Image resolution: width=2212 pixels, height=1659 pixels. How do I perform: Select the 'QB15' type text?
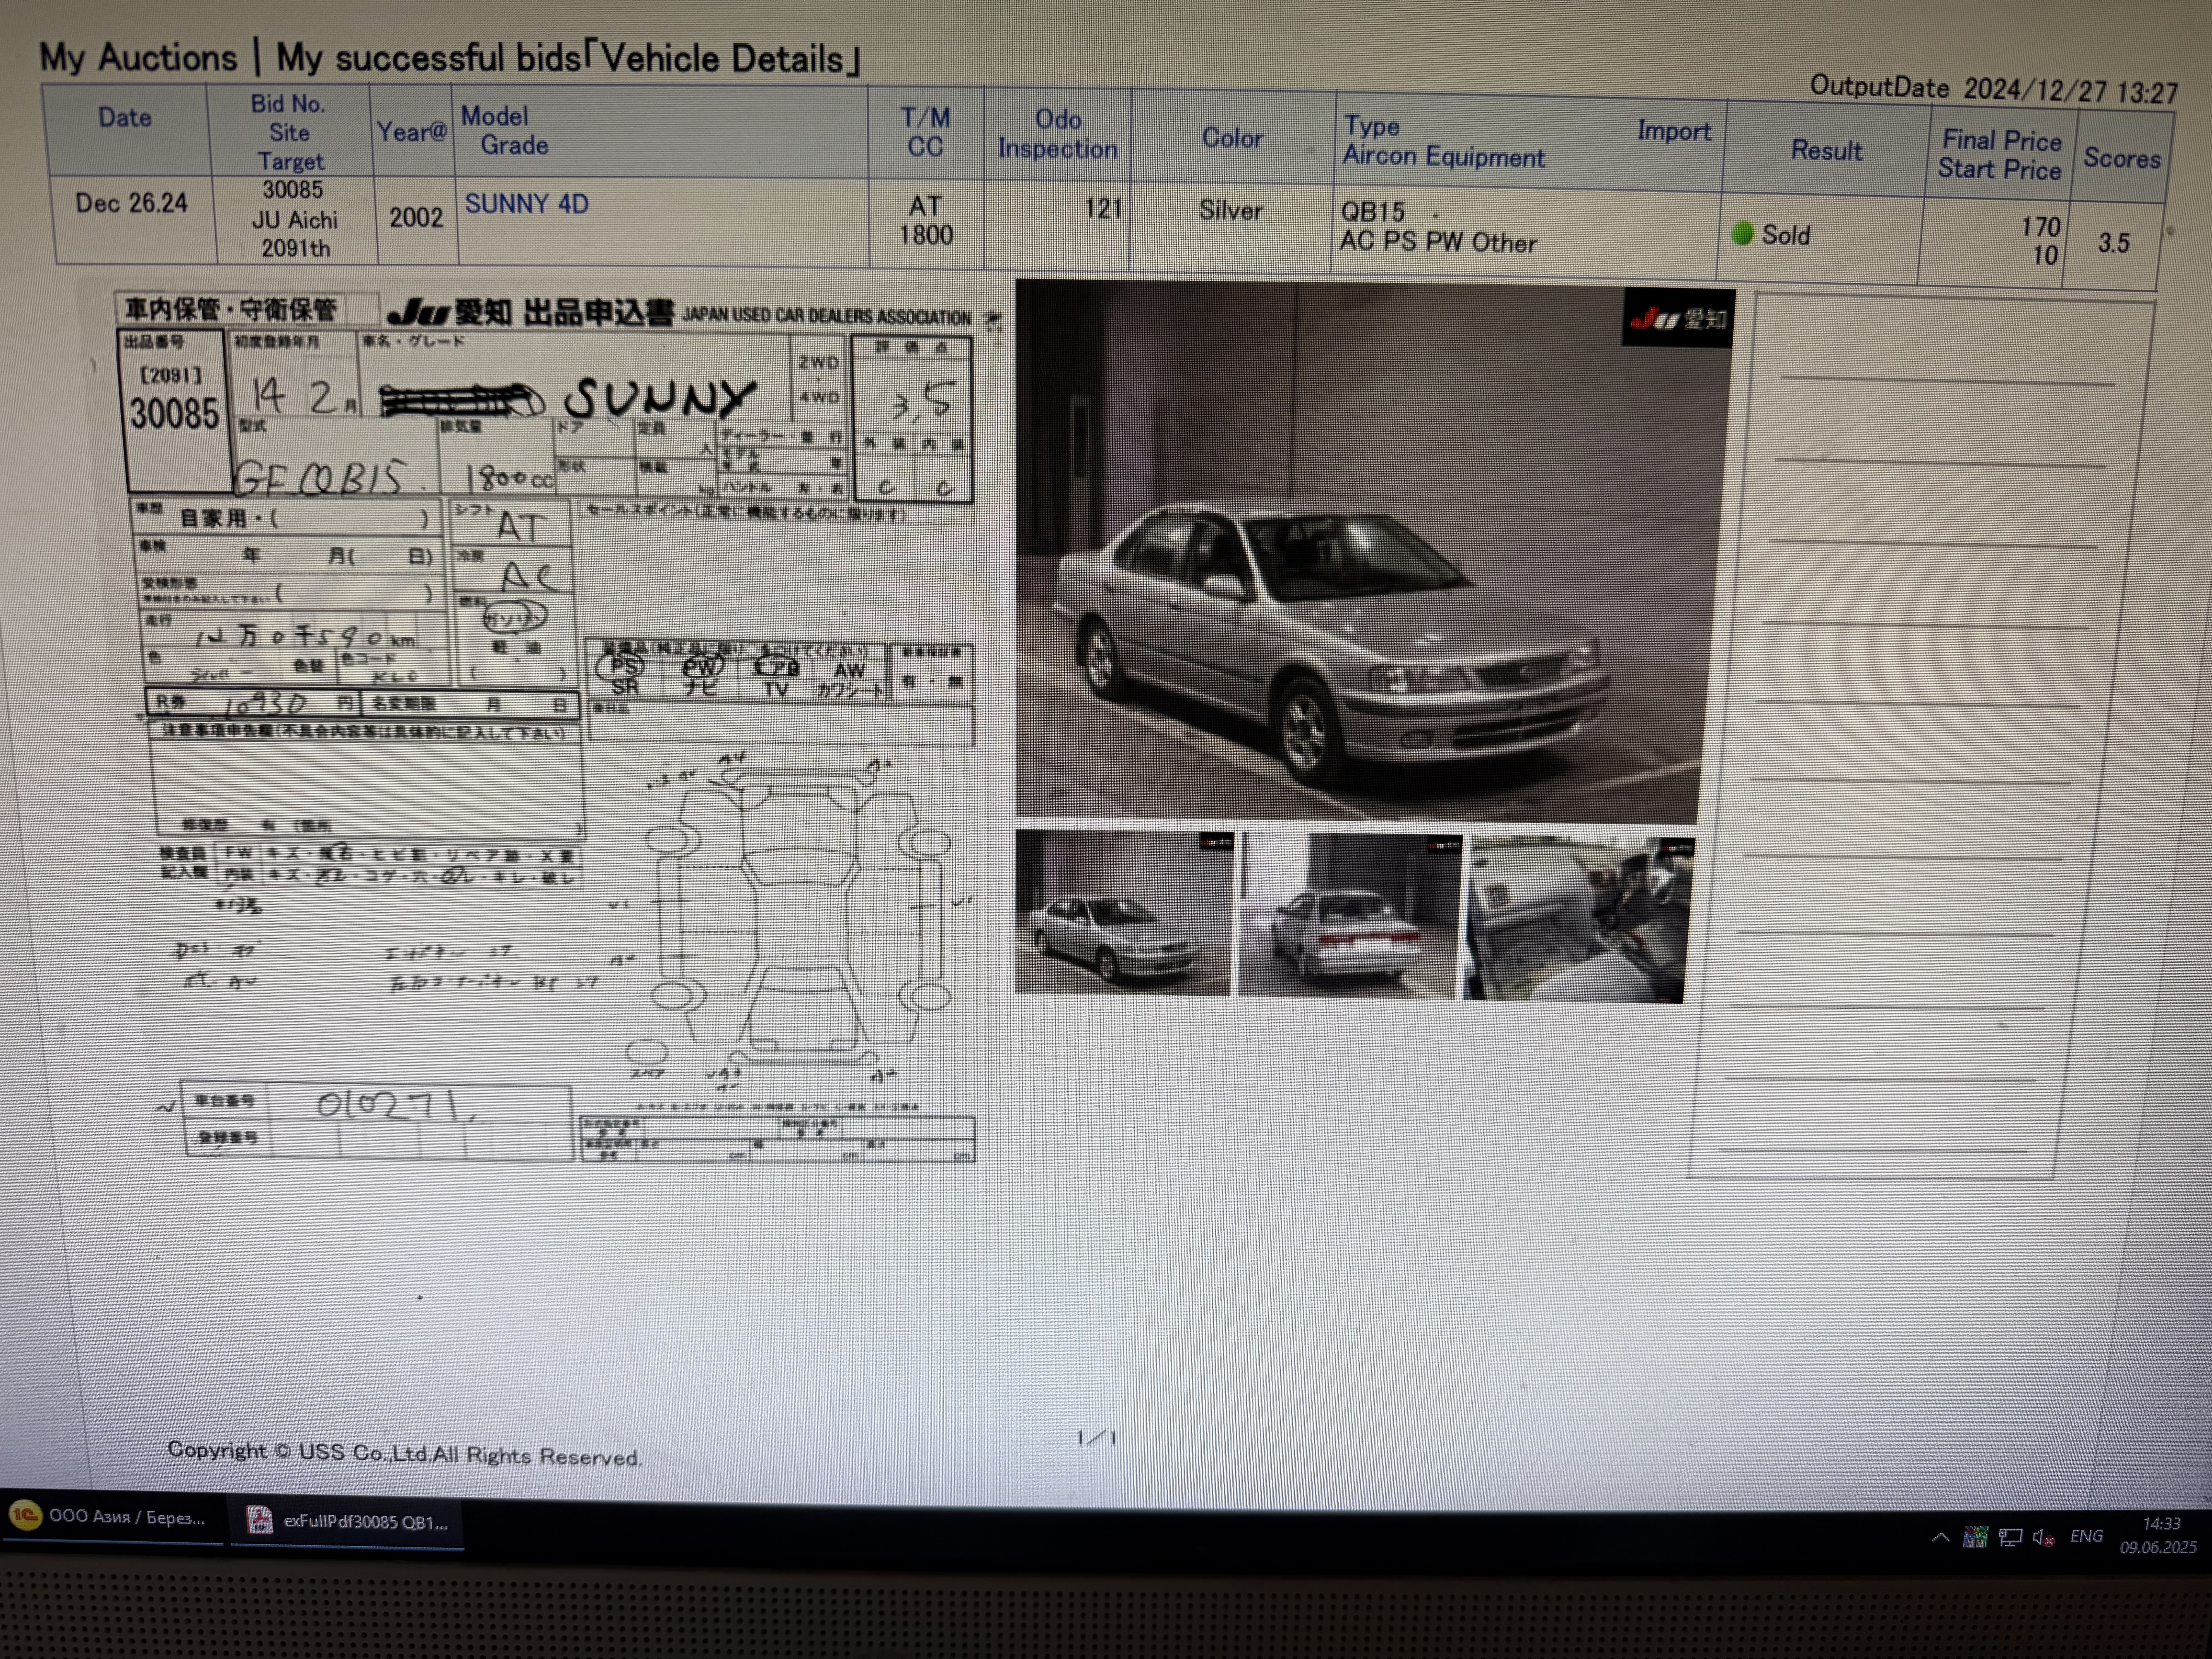1373,212
